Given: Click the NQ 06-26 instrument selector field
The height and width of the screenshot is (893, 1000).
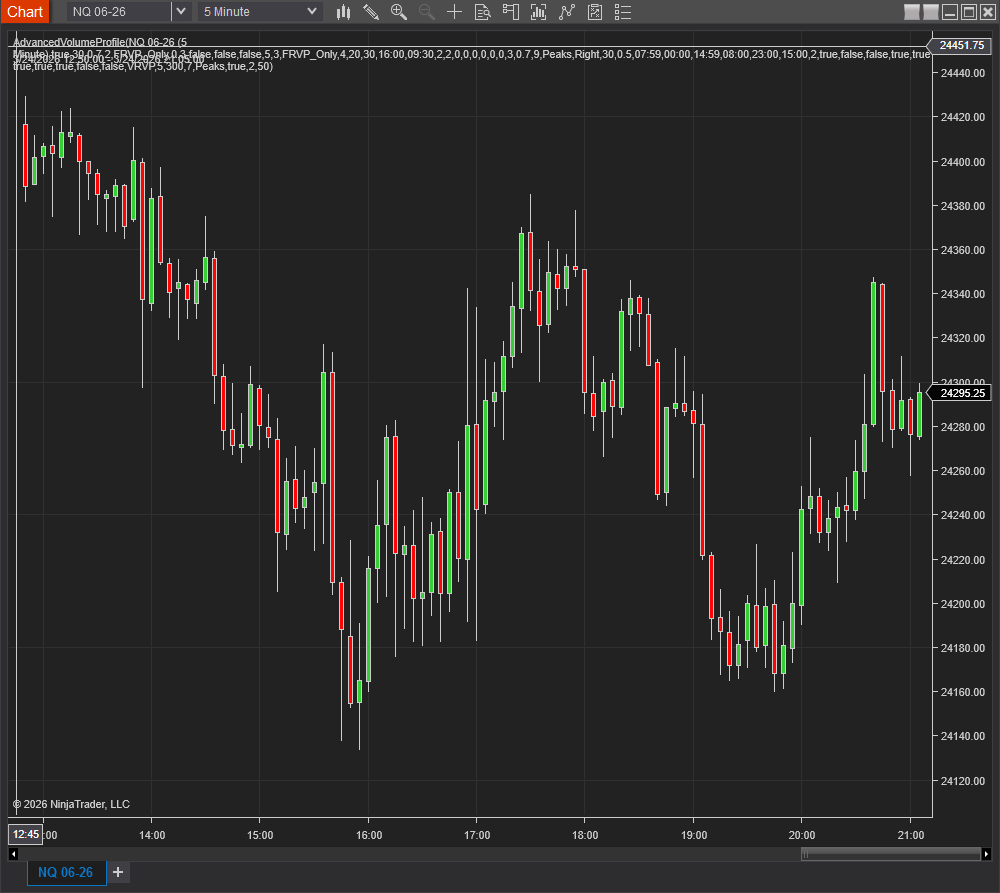Looking at the screenshot, I should 119,11.
